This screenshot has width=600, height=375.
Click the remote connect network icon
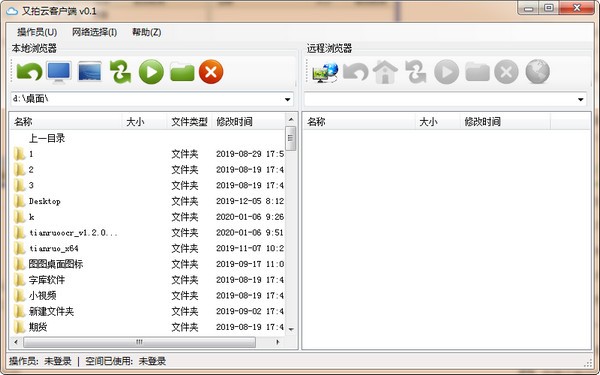pos(325,72)
